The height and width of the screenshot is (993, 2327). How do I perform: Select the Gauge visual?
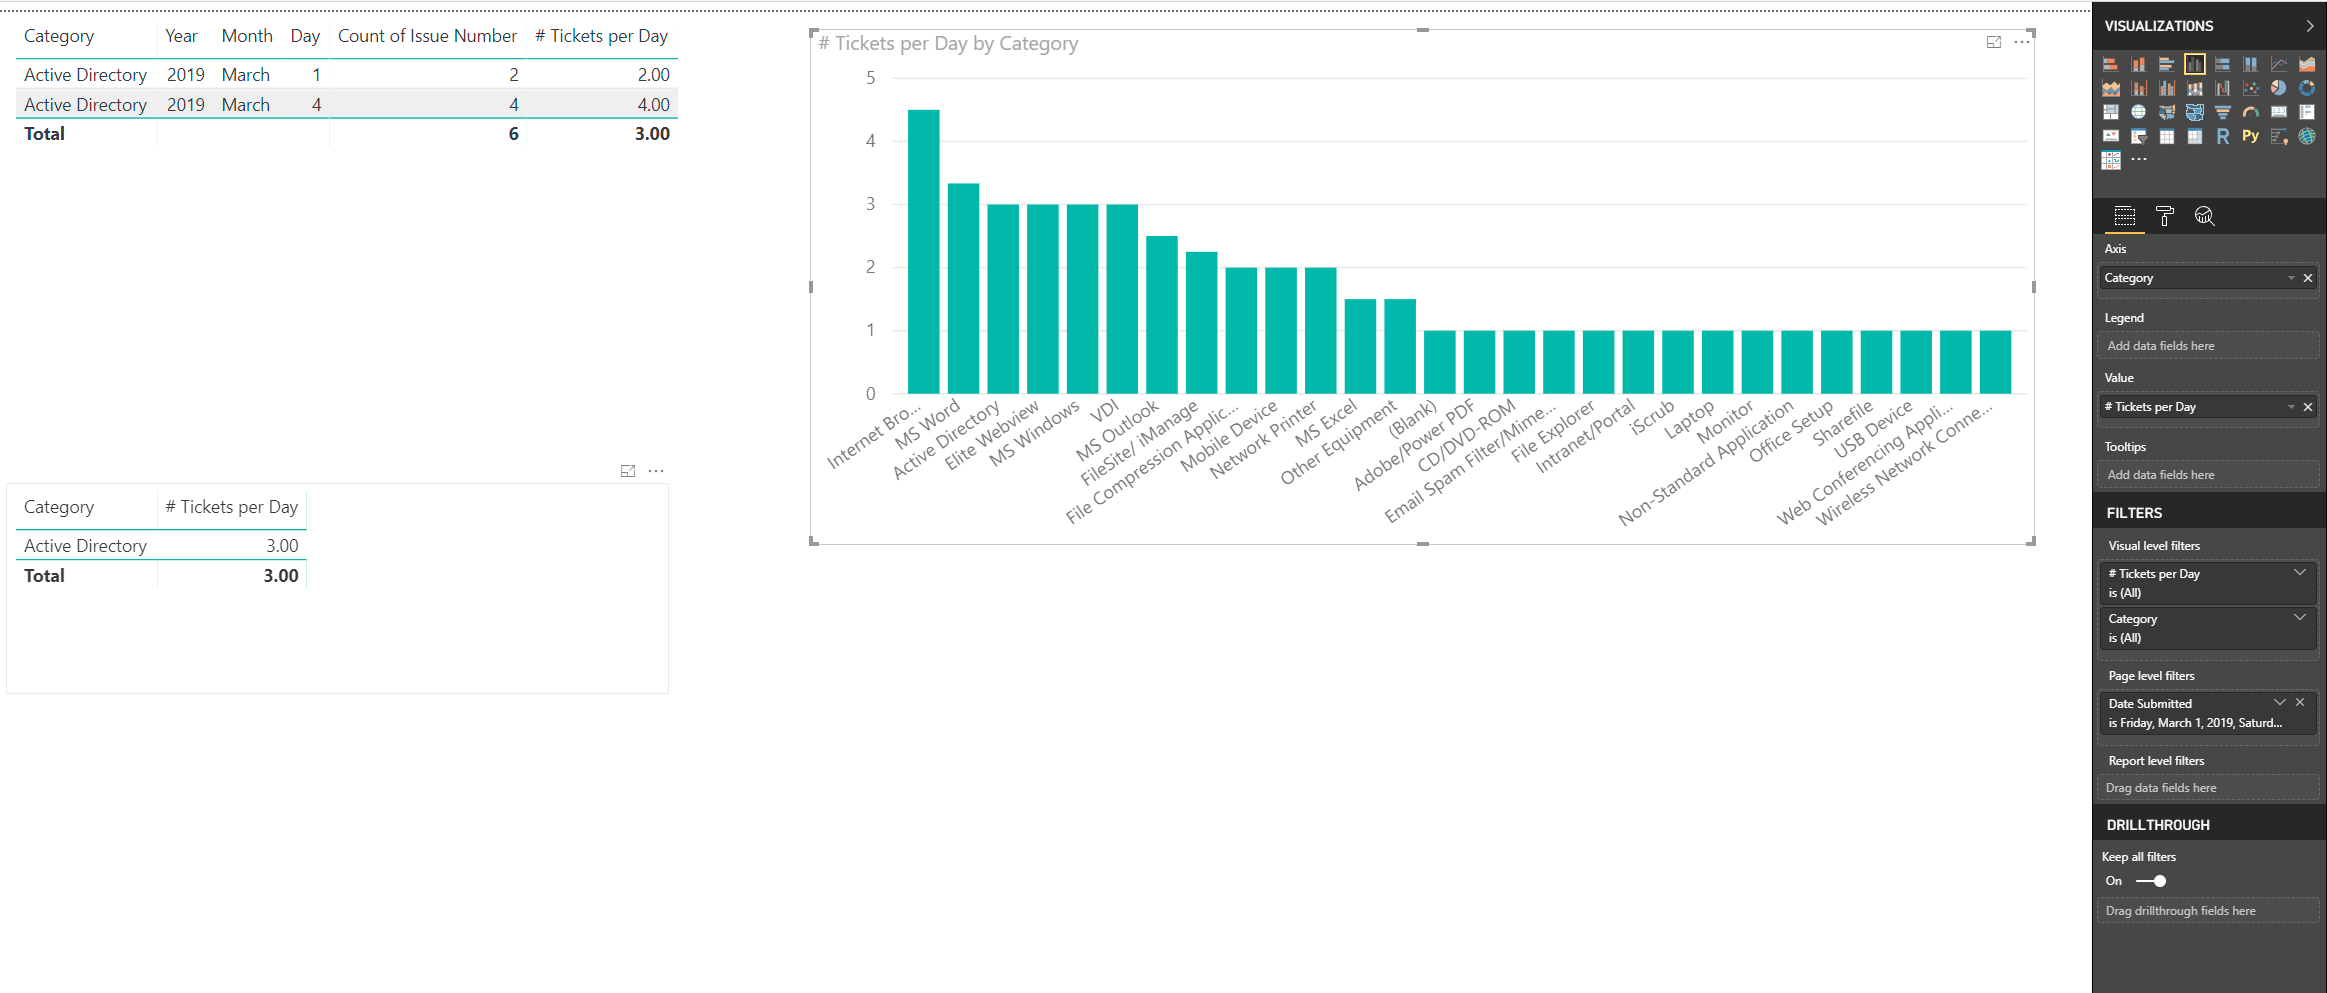pos(2251,112)
